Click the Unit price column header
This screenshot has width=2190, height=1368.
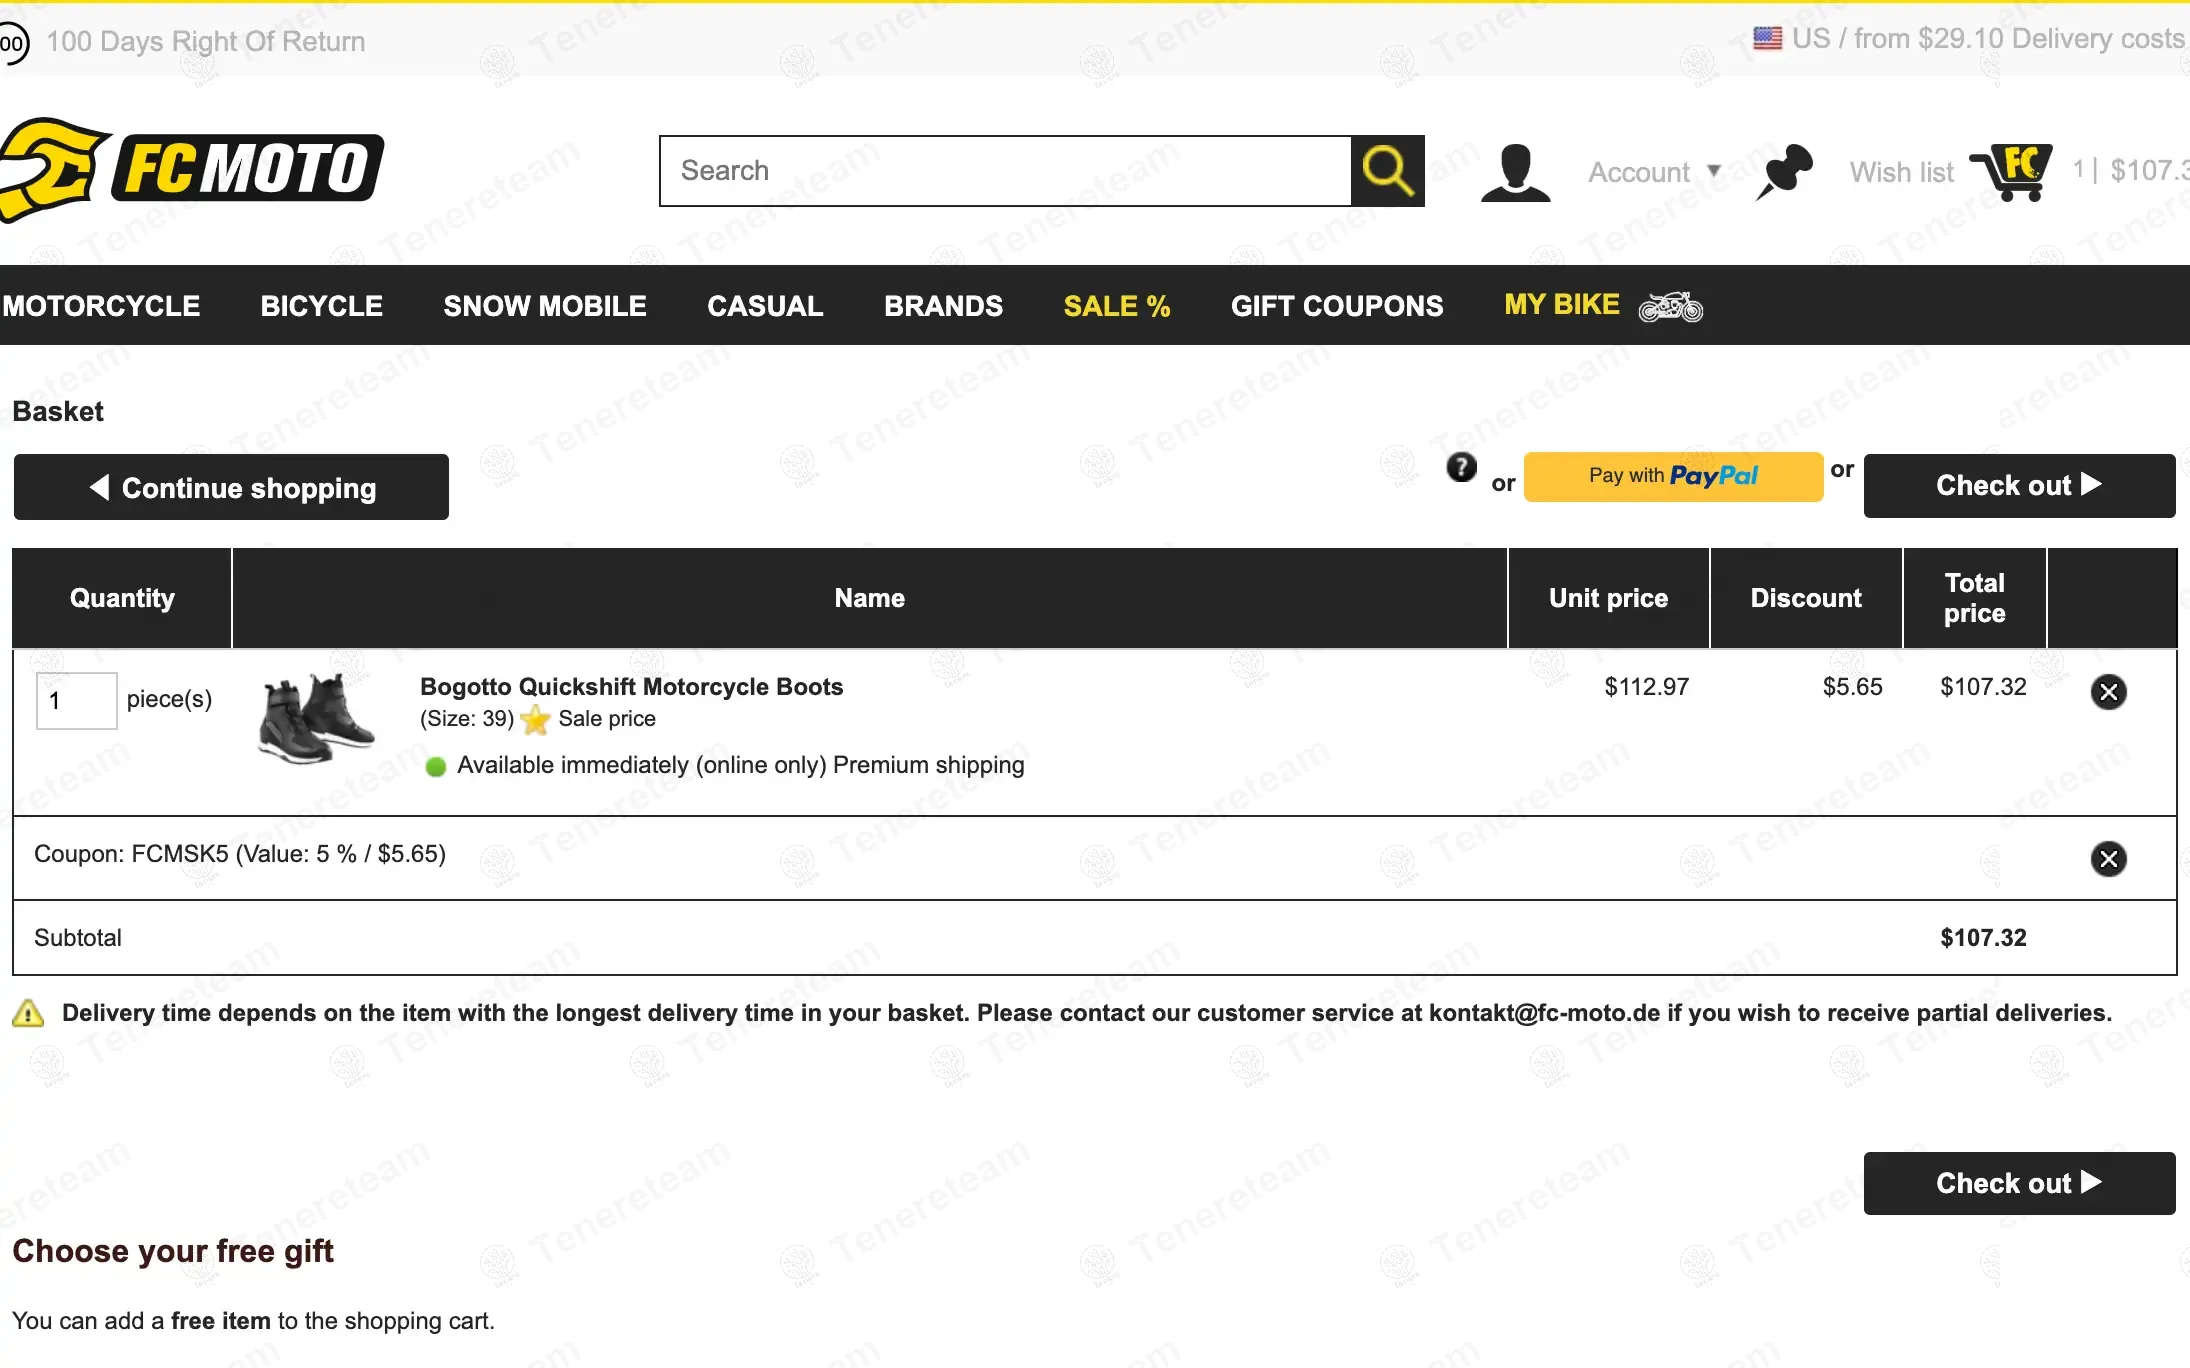(x=1608, y=598)
